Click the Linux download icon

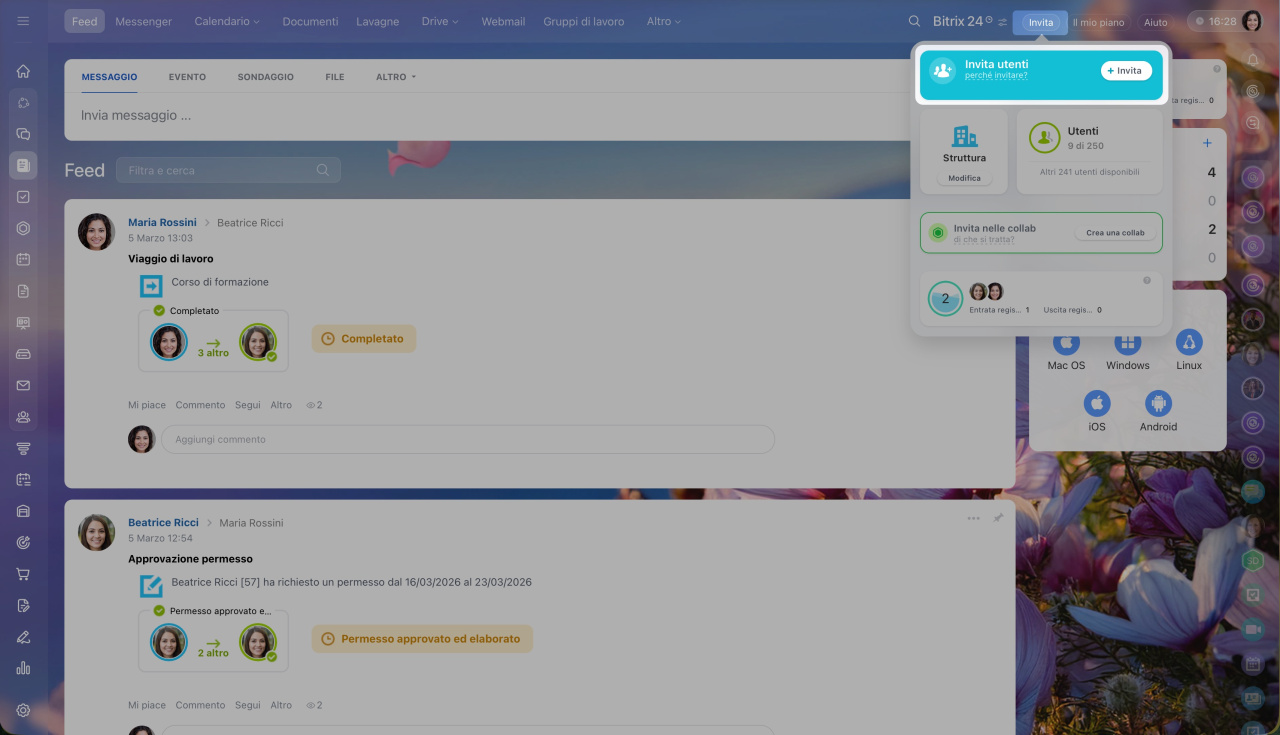click(1188, 343)
